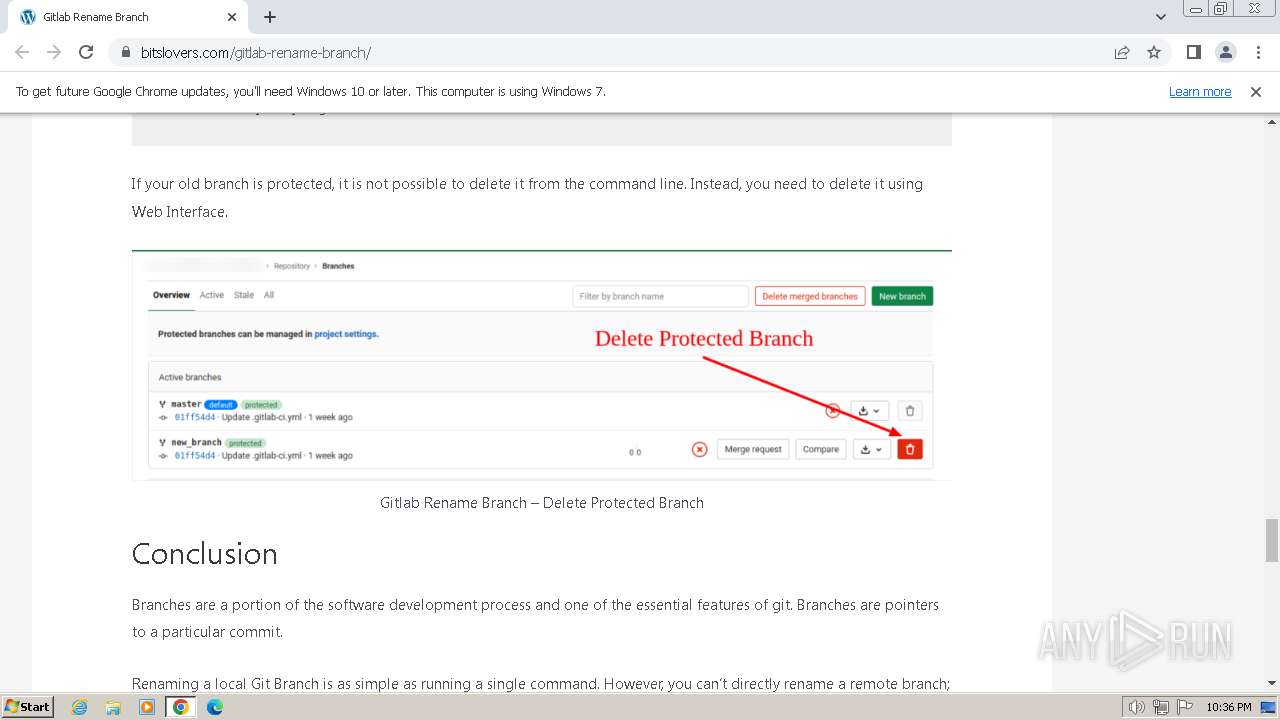This screenshot has width=1280, height=720.
Task: Share this page icon in address bar
Action: pos(1122,52)
